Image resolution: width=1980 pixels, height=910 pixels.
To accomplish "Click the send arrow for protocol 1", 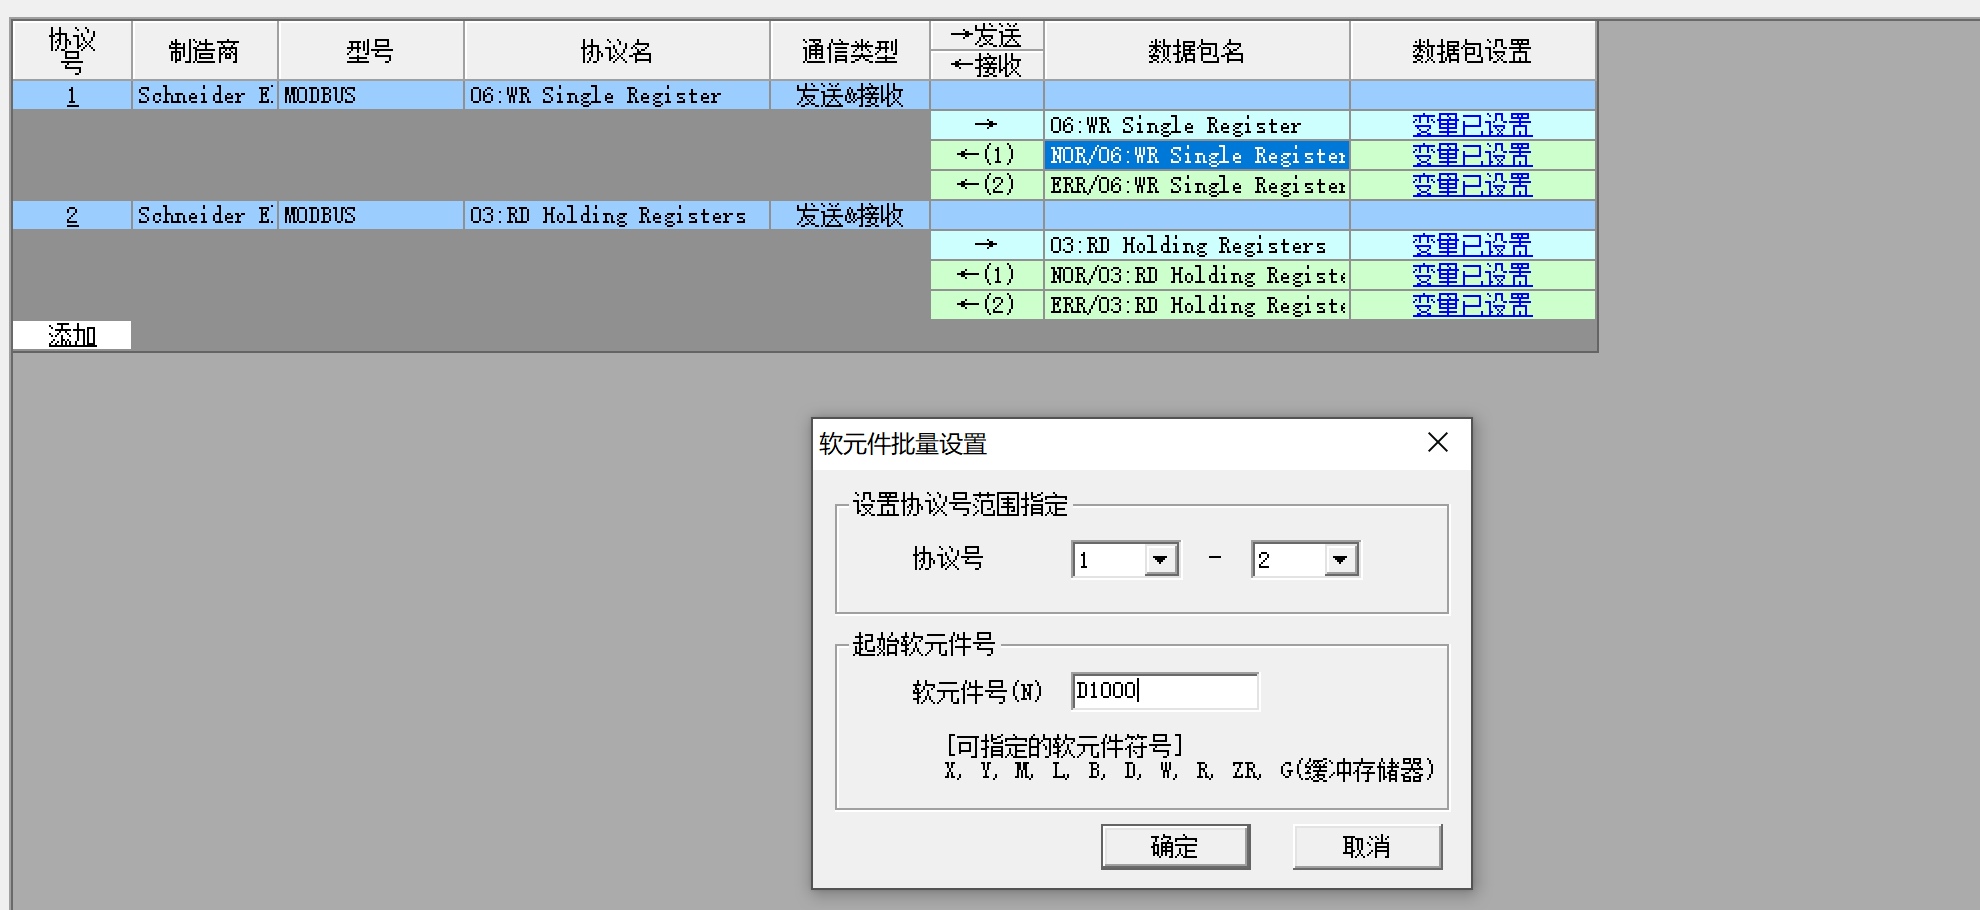I will coord(986,126).
